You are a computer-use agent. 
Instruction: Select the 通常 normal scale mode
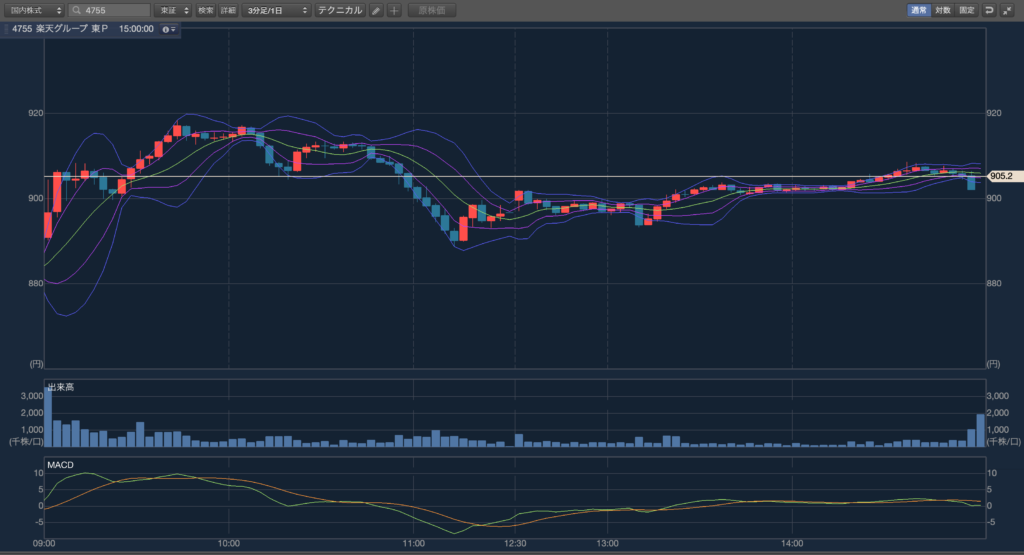[x=919, y=10]
